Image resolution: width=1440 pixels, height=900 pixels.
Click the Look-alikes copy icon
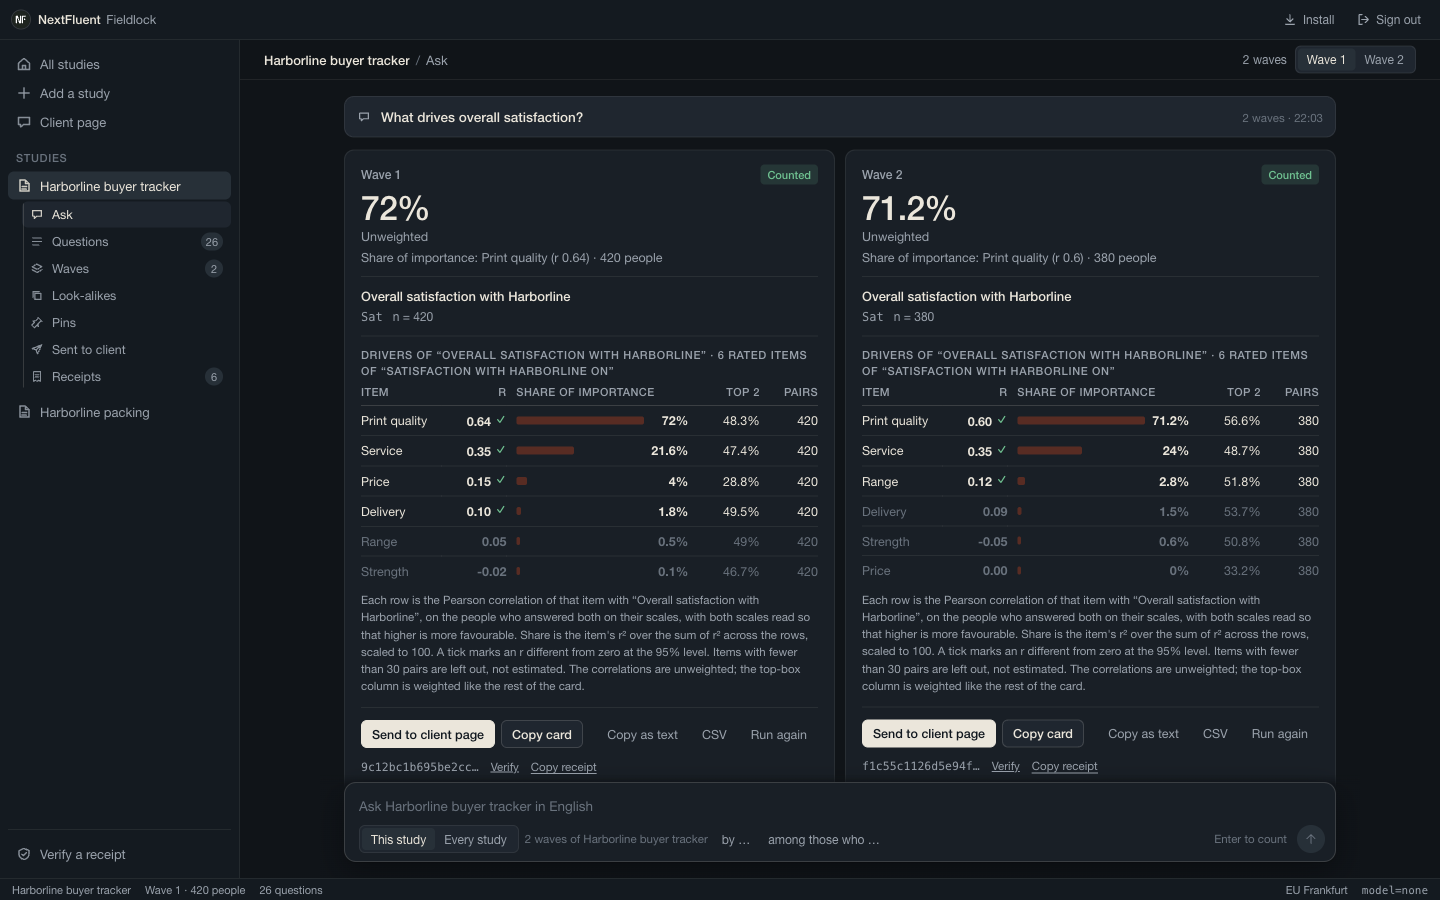[x=37, y=296]
